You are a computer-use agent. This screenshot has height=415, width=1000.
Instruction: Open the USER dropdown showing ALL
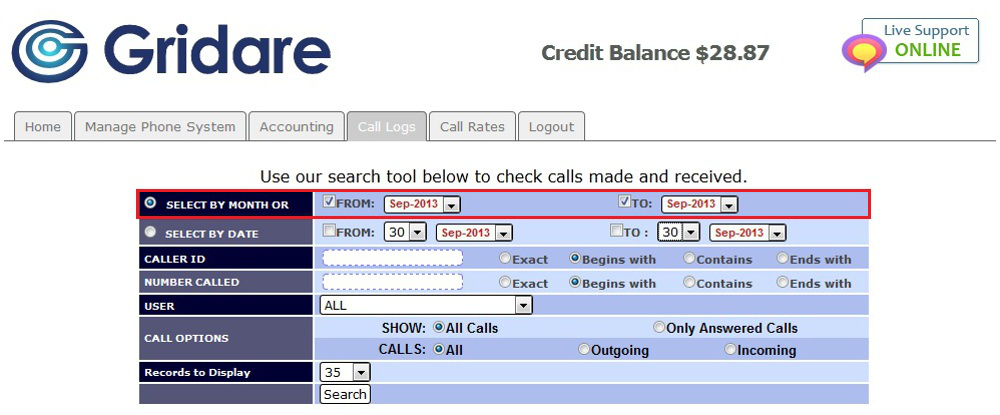click(x=426, y=305)
